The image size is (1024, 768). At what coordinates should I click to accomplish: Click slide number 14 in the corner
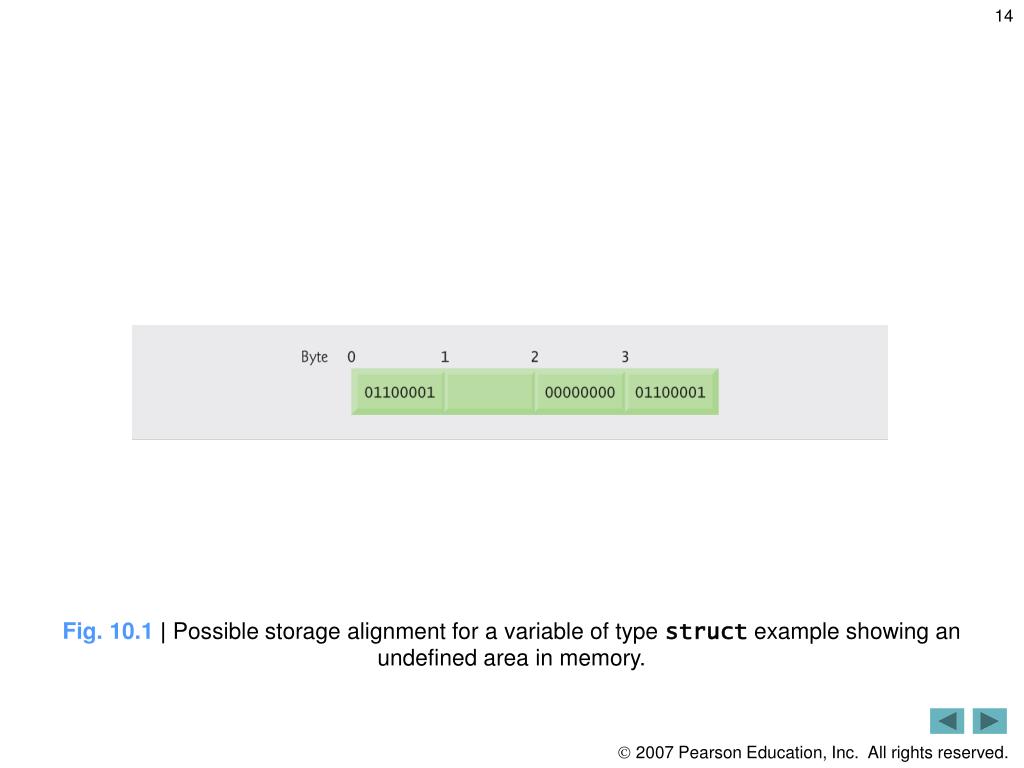click(x=1004, y=16)
